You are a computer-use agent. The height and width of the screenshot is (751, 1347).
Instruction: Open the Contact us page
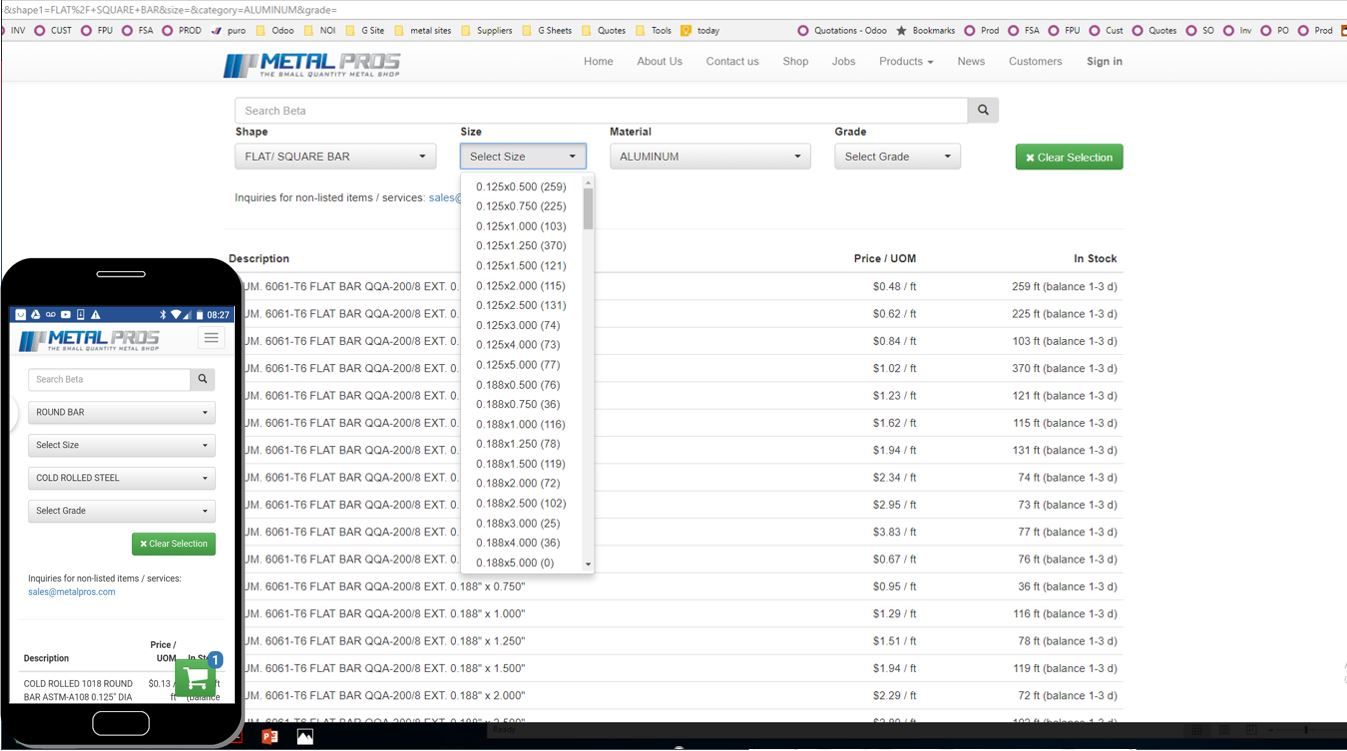tap(732, 61)
